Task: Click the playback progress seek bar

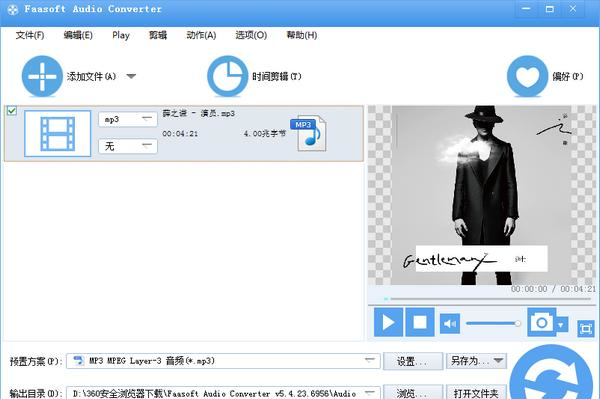Action: [488, 299]
